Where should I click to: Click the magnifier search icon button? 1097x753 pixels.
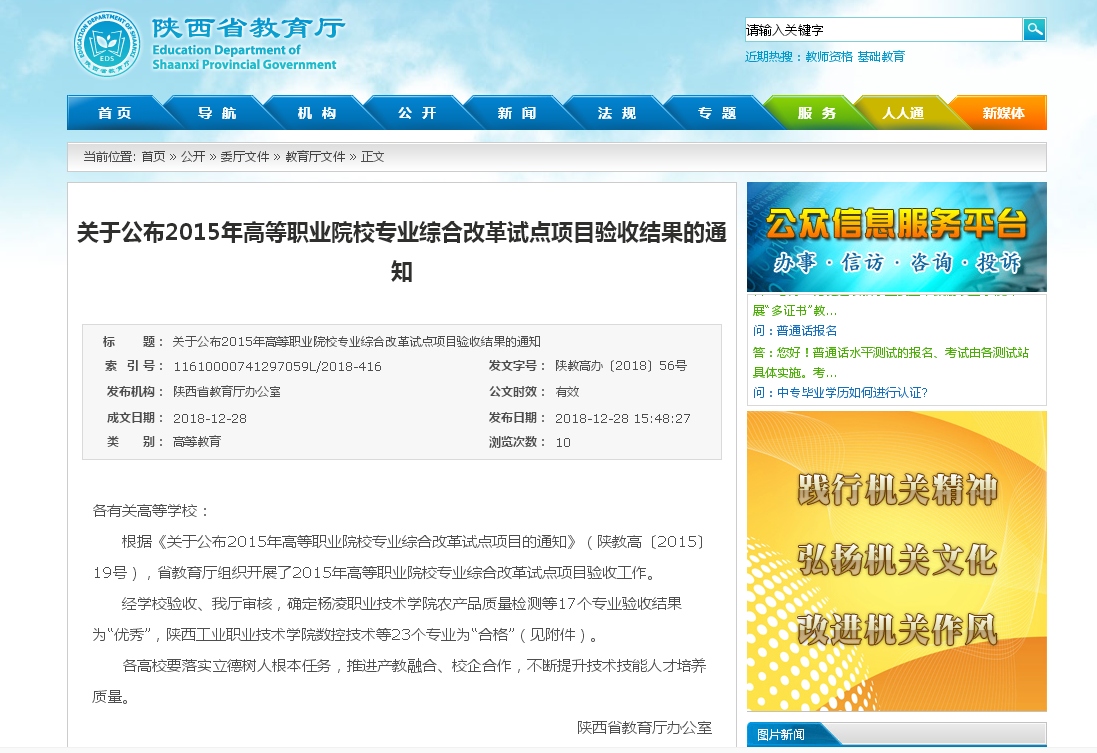click(1034, 30)
